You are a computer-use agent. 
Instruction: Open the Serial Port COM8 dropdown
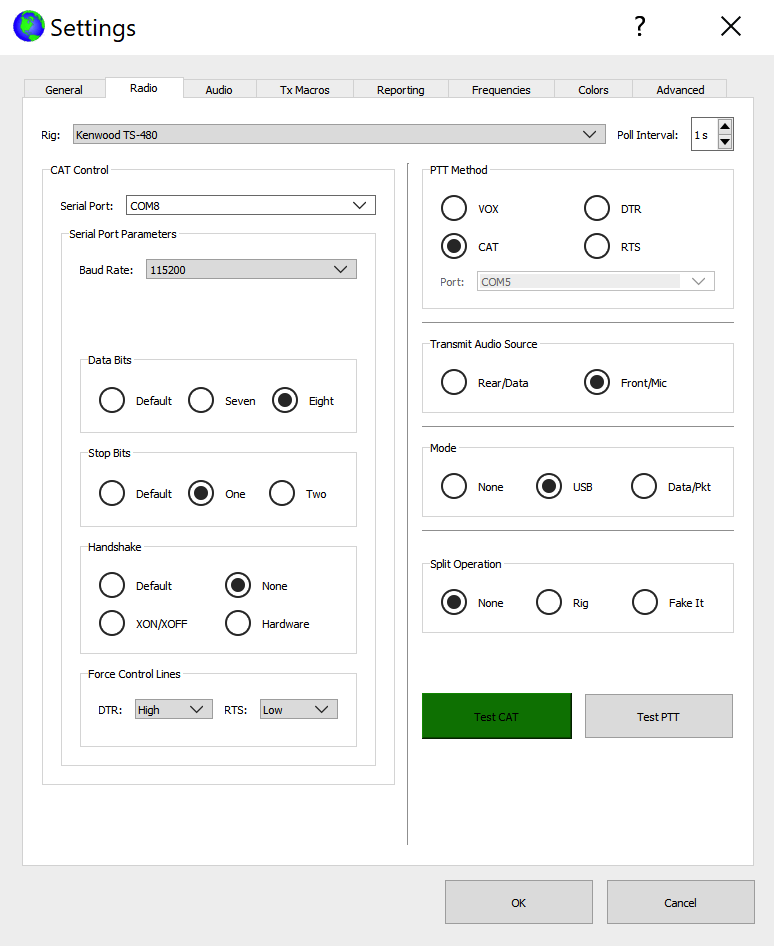click(x=250, y=205)
